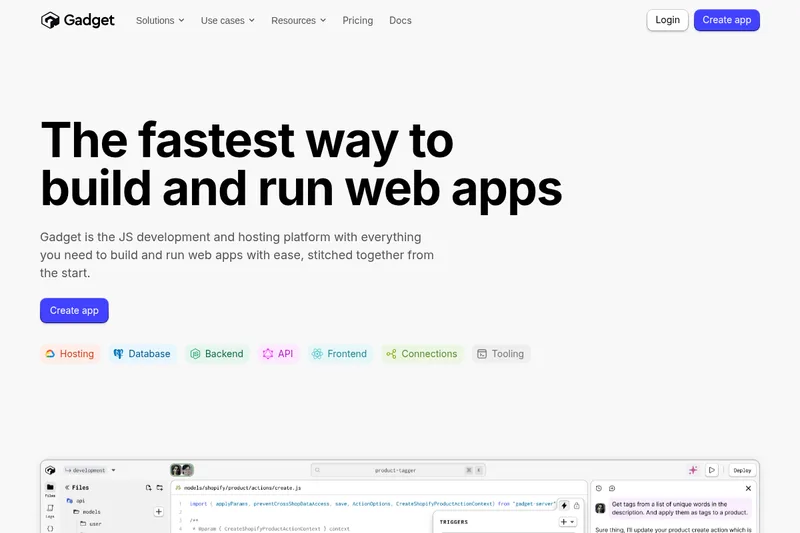Select the Tooling feature pill
This screenshot has height=533, width=800.
(501, 353)
